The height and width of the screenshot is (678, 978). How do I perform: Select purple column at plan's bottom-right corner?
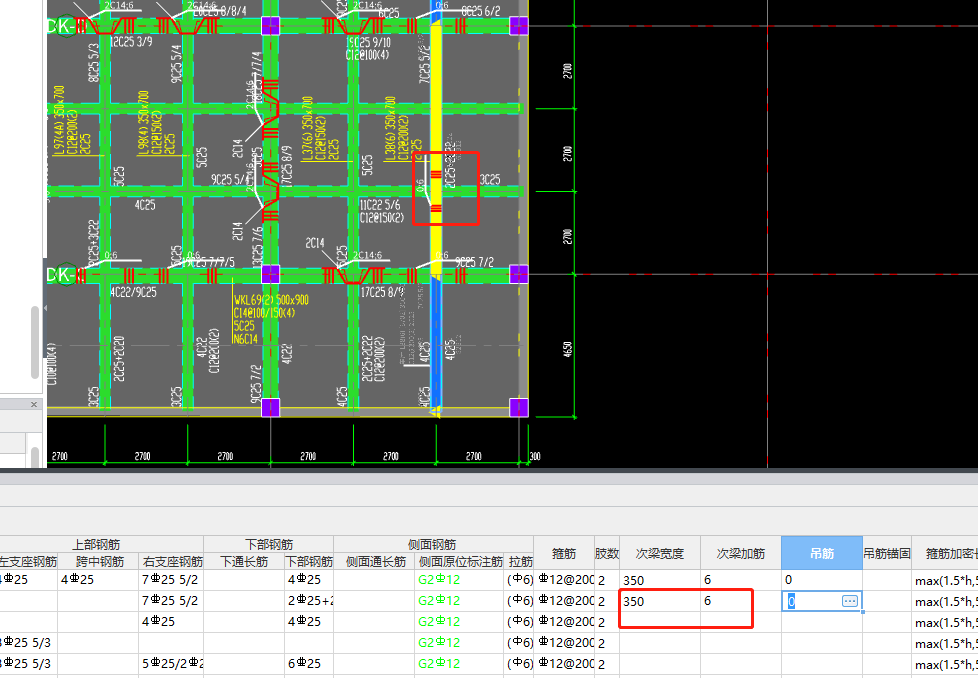519,408
